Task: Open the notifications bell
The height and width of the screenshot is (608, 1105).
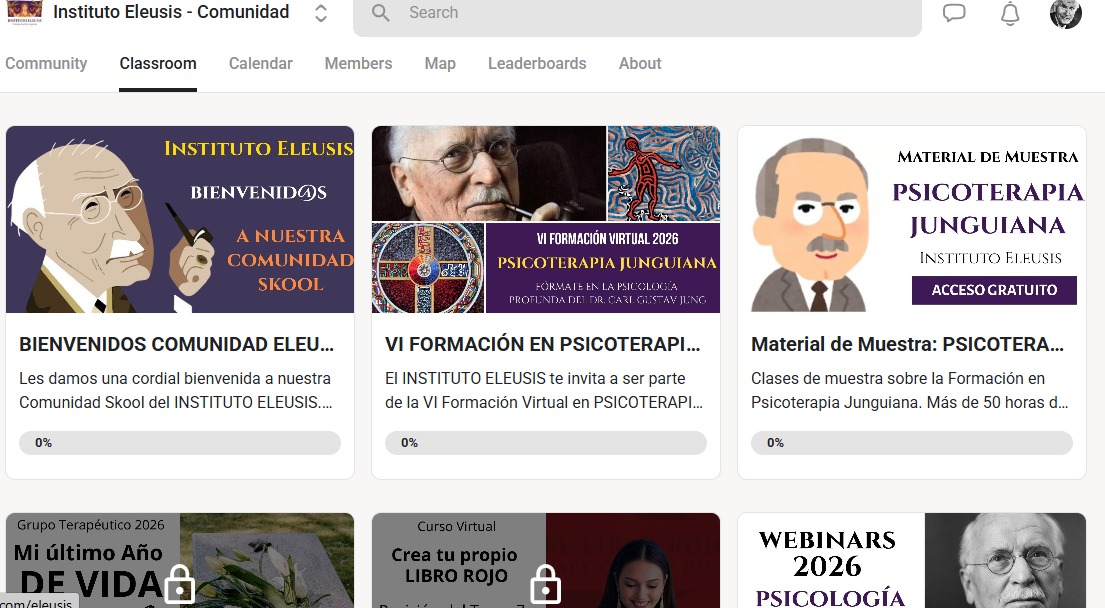Action: pyautogui.click(x=1010, y=13)
